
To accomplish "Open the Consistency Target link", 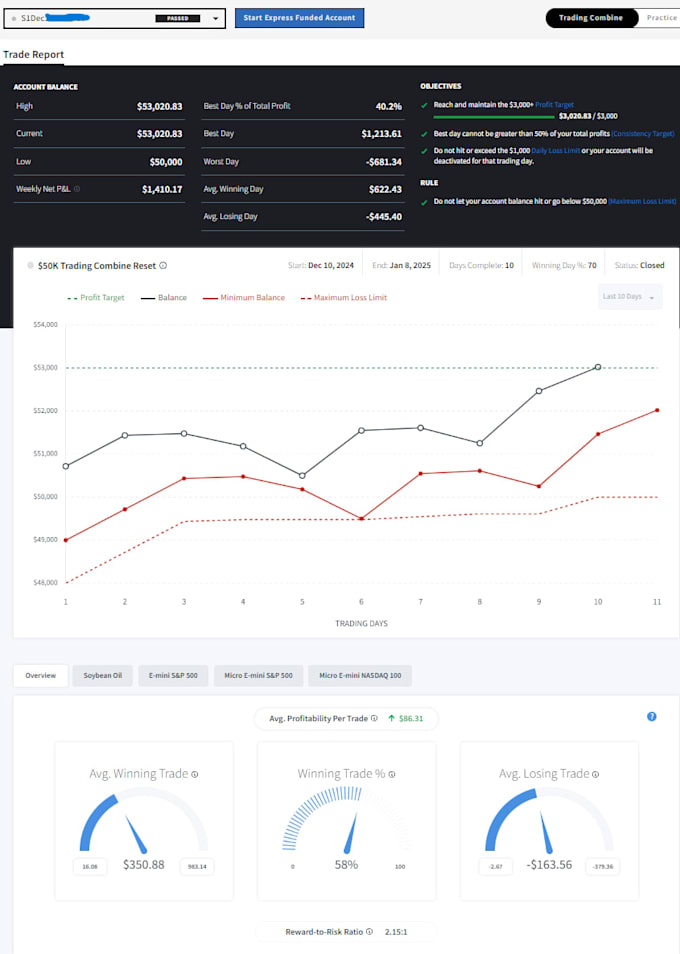I will click(643, 134).
